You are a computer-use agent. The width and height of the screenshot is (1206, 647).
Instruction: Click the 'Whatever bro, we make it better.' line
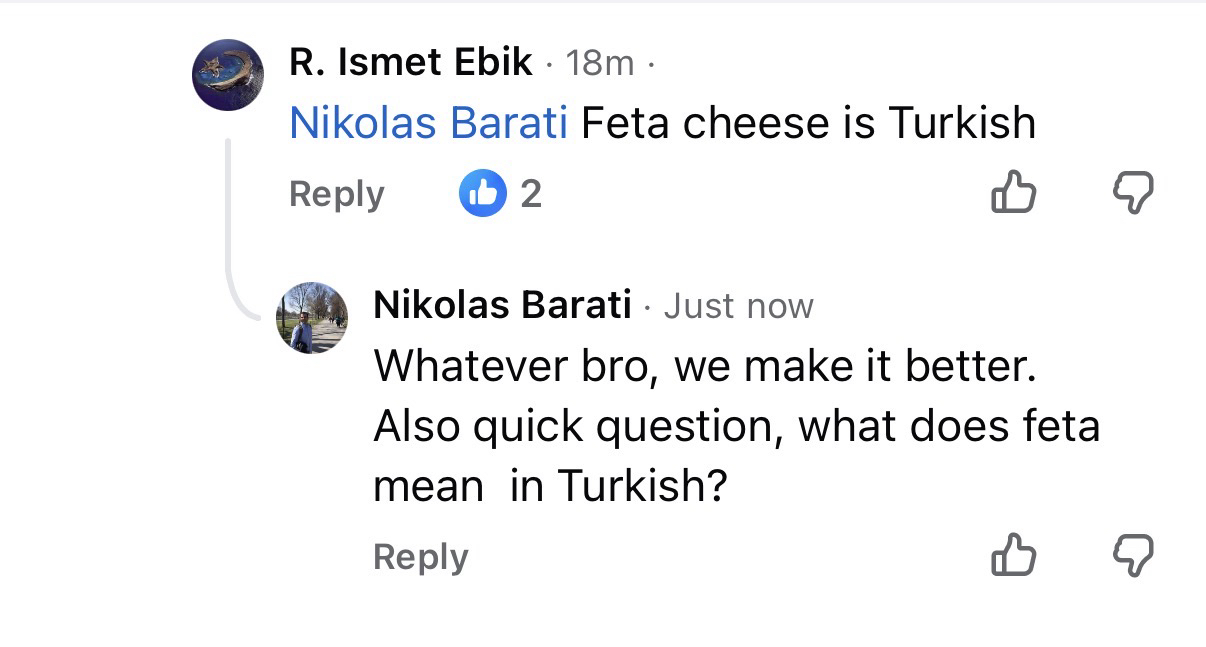[703, 367]
